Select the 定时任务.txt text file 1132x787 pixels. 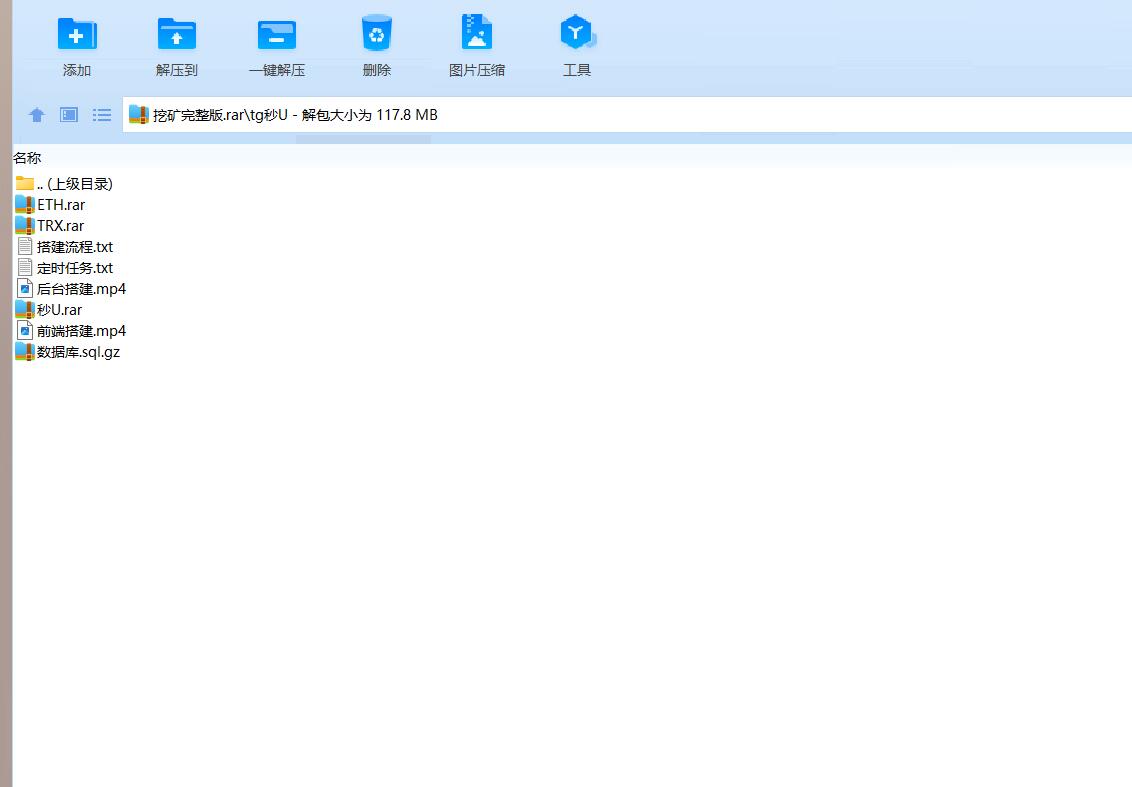tap(74, 268)
